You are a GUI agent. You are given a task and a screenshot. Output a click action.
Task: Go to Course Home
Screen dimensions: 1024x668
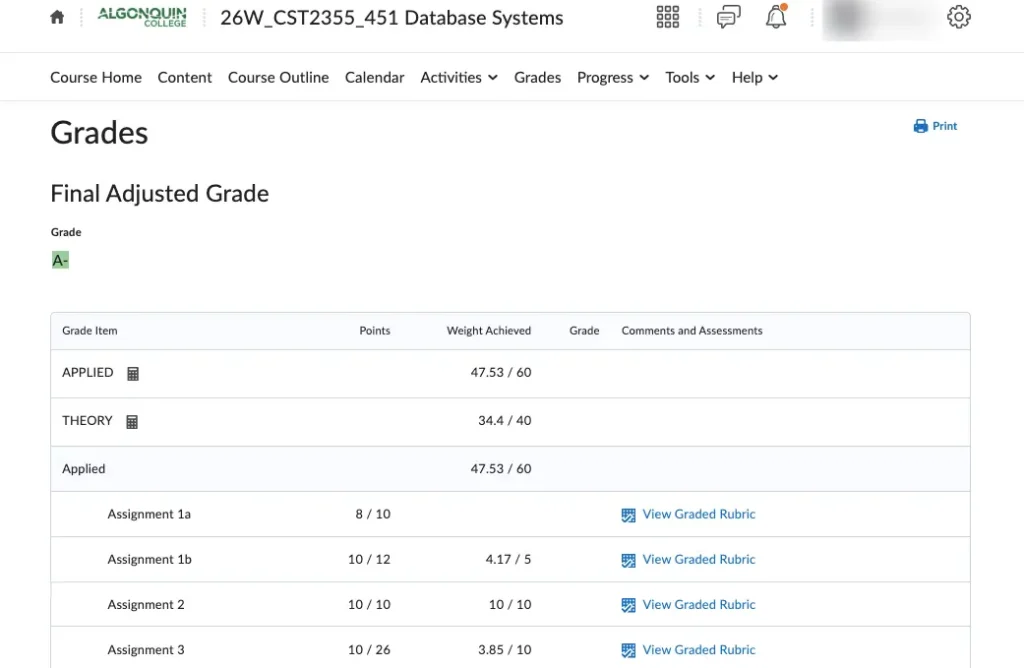tap(96, 77)
